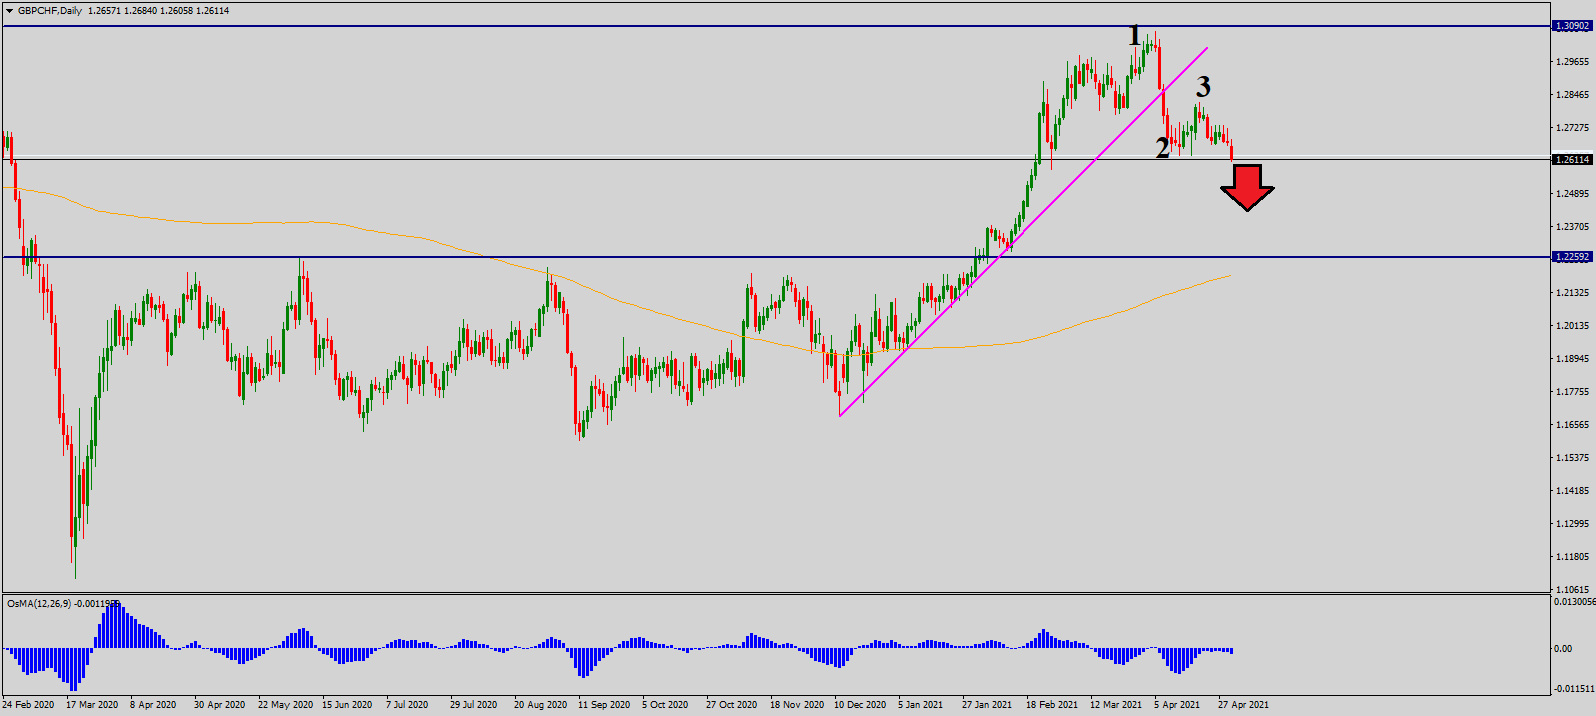Click the 15 Jun 2020 date label
The image size is (1596, 716).
tap(347, 705)
